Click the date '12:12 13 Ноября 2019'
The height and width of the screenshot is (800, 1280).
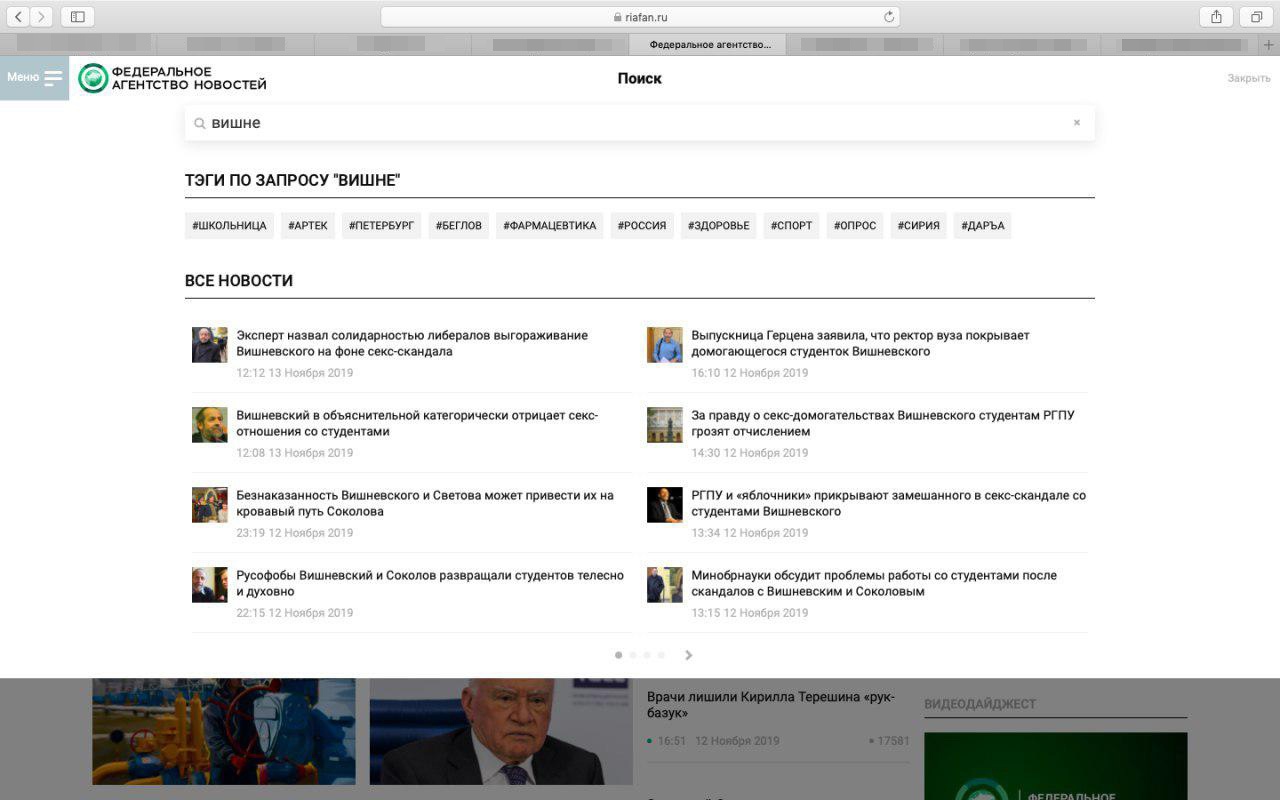tap(295, 373)
